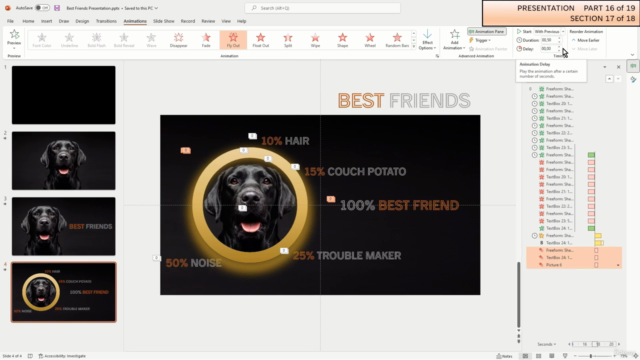Click the Search box
The height and width of the screenshot is (360, 640).
322,8
